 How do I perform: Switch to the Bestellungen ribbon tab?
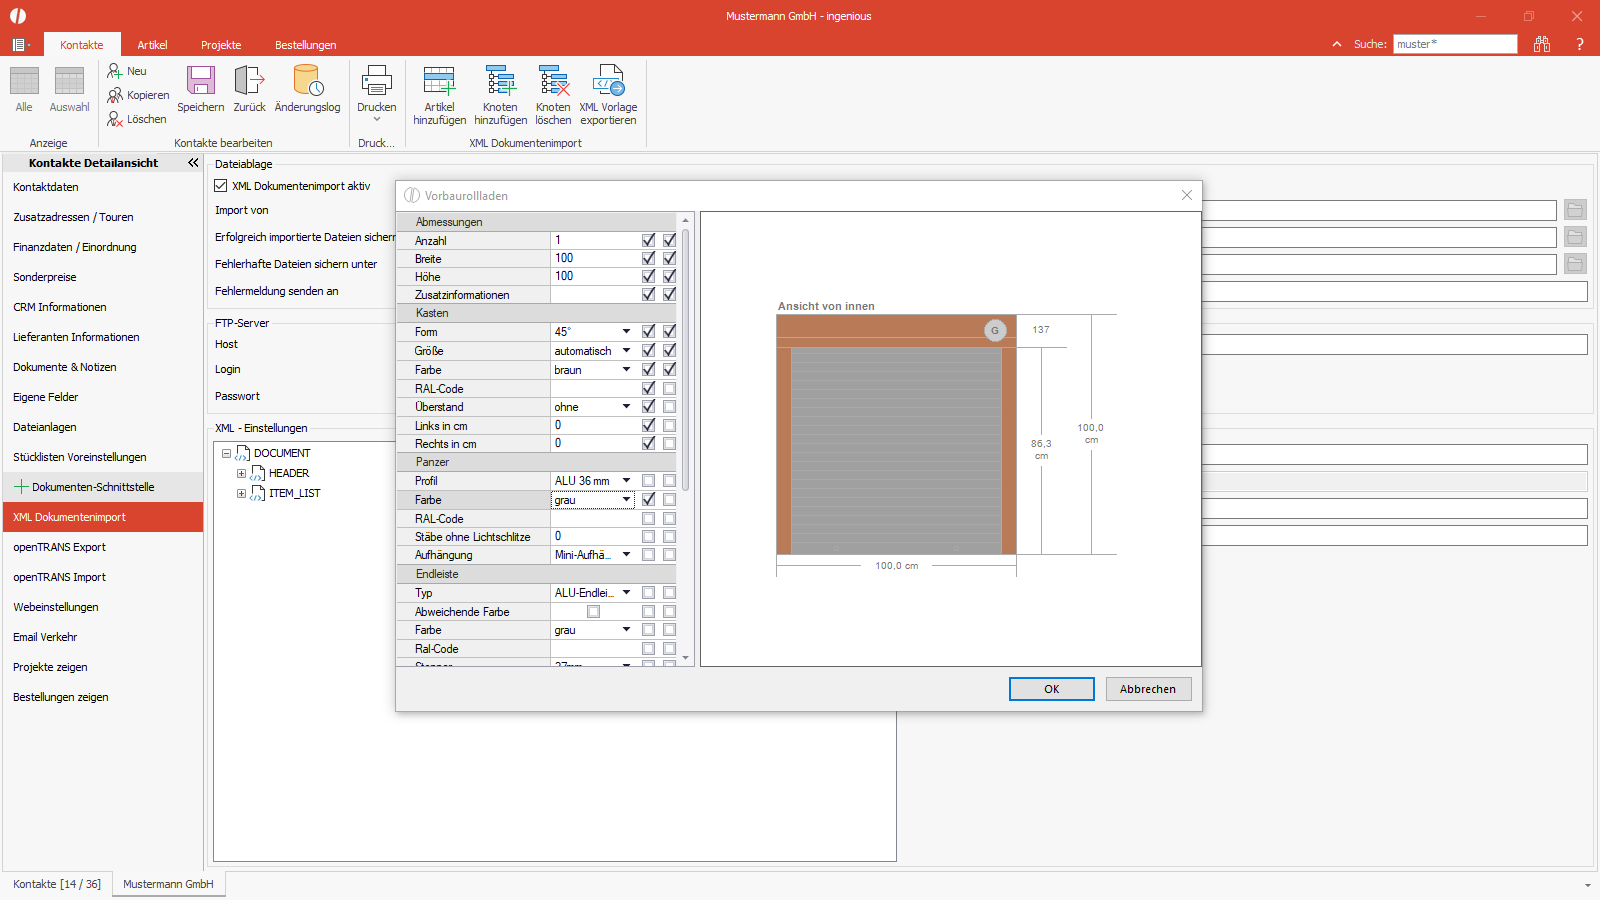306,45
